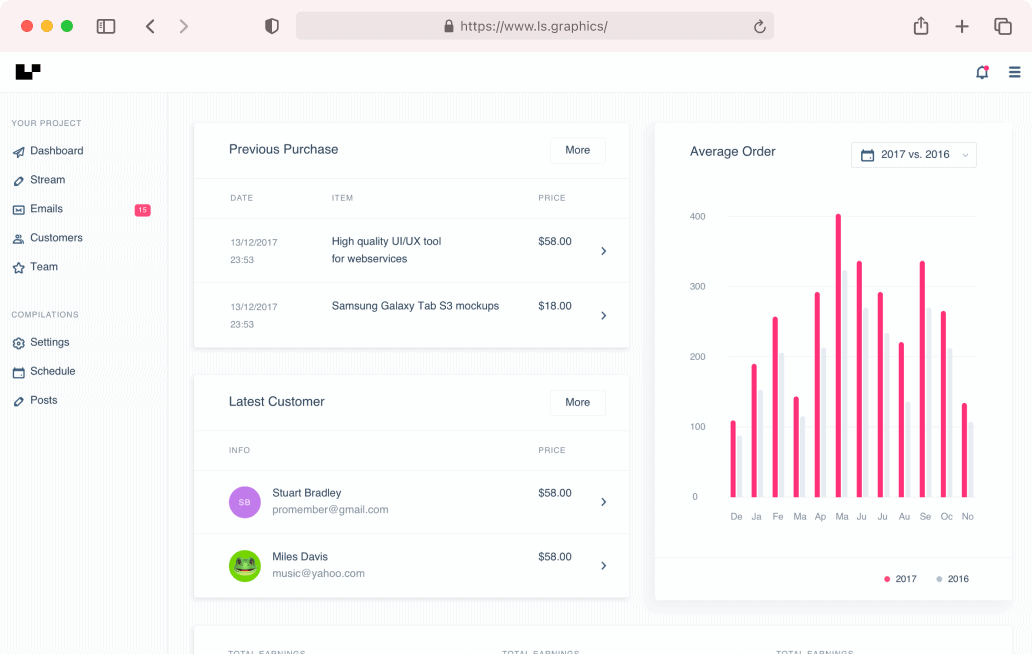Click the Miles Davis name

[300, 557]
